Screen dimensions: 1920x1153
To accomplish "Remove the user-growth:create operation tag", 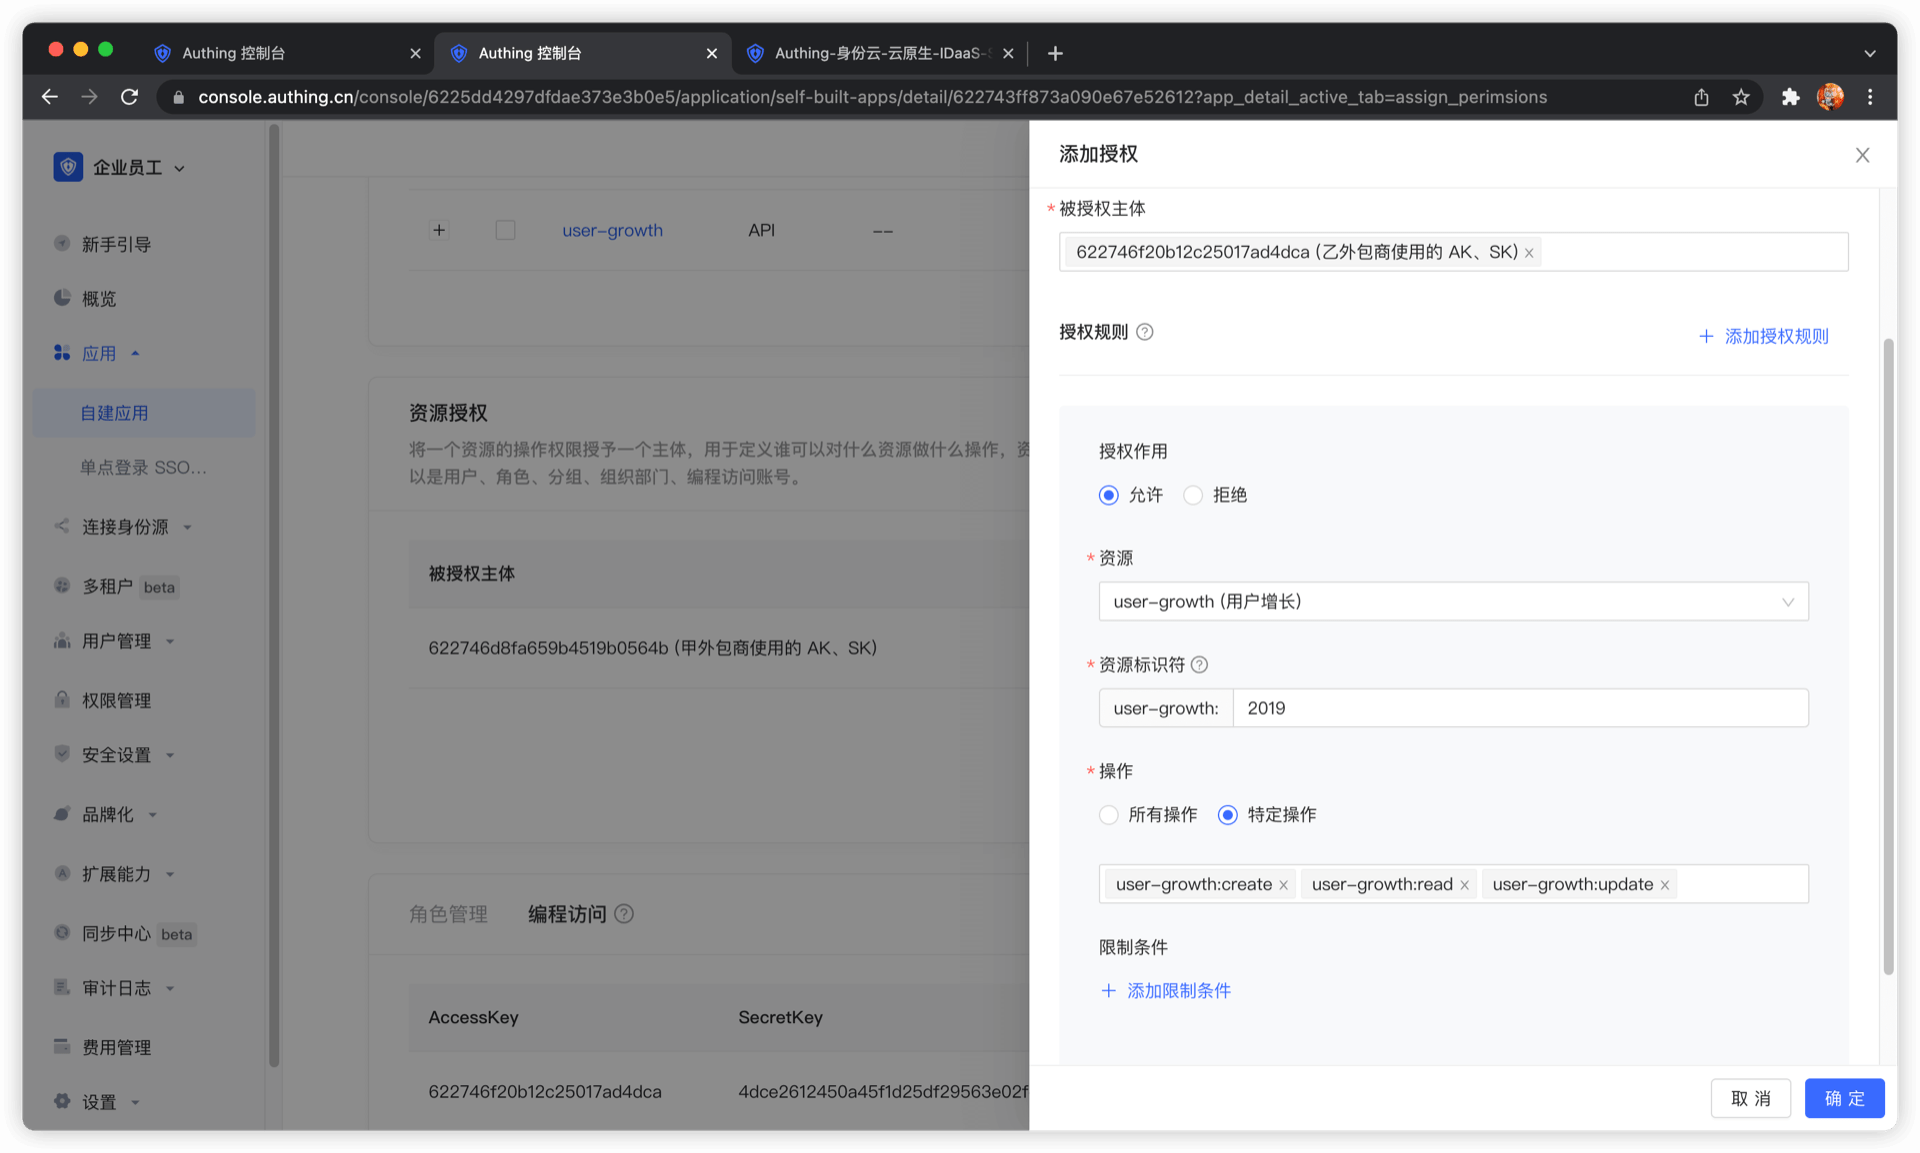I will [1283, 885].
